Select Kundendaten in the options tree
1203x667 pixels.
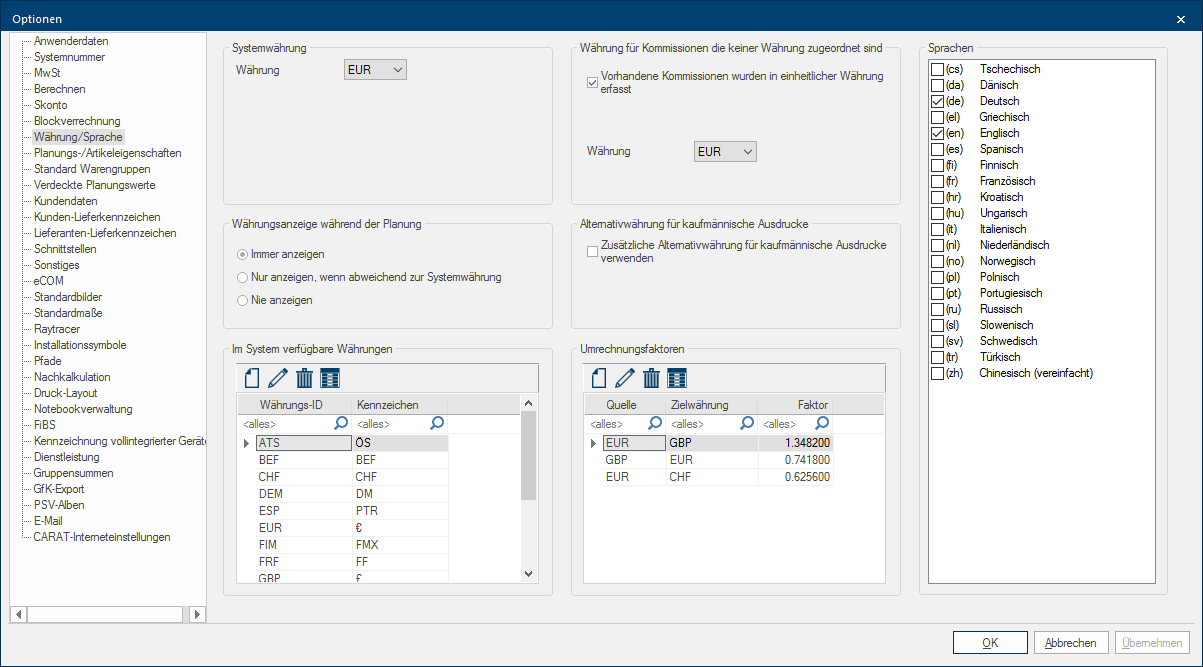coord(65,201)
